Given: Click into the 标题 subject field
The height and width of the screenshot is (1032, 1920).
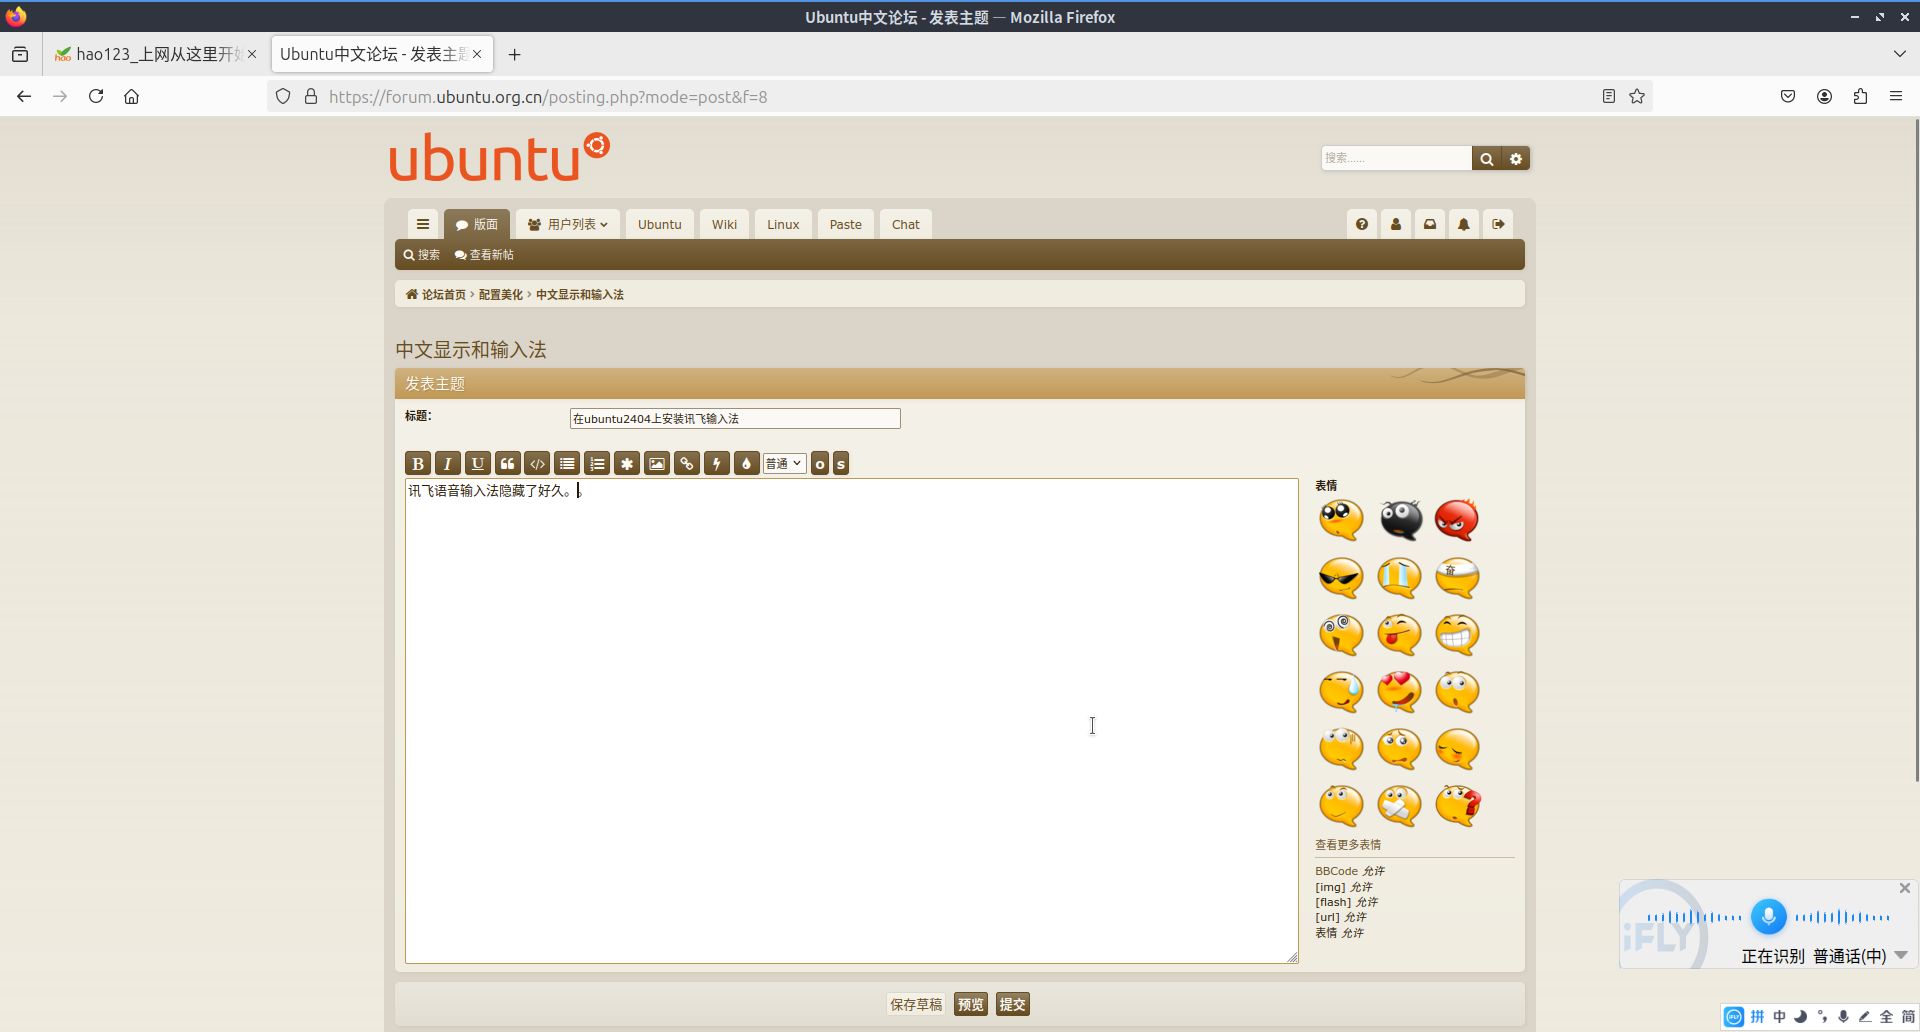Looking at the screenshot, I should [x=735, y=418].
